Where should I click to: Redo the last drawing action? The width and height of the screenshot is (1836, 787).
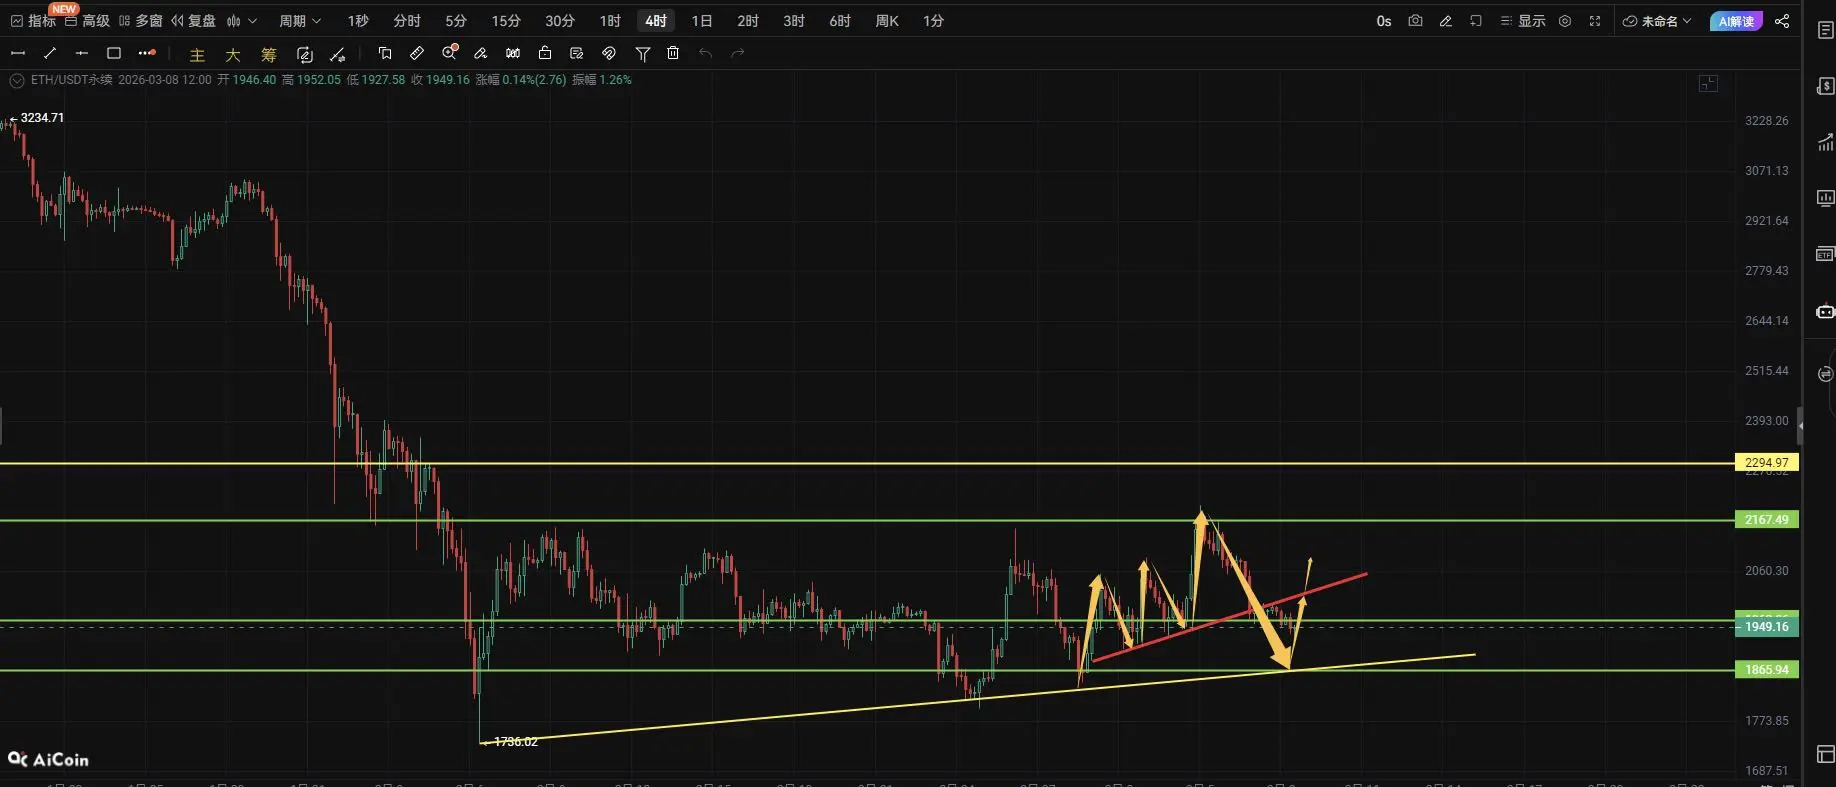[x=738, y=53]
